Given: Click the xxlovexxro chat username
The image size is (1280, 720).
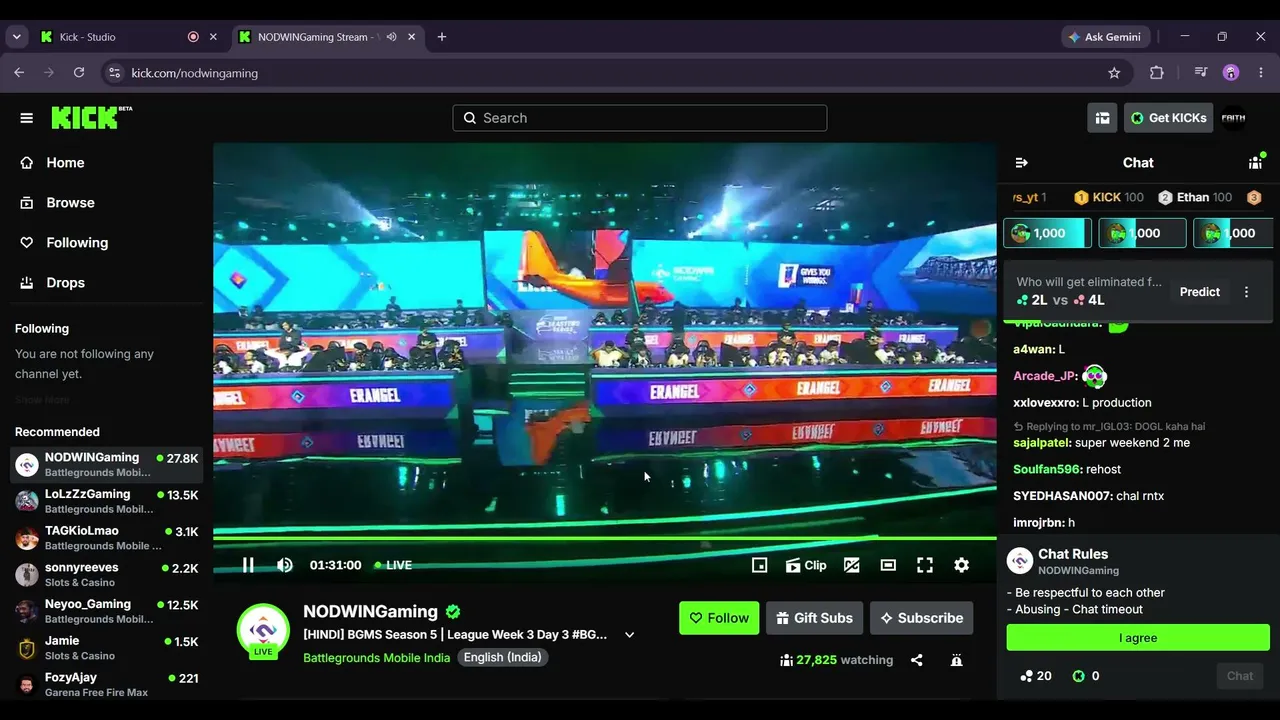Looking at the screenshot, I should [1046, 403].
